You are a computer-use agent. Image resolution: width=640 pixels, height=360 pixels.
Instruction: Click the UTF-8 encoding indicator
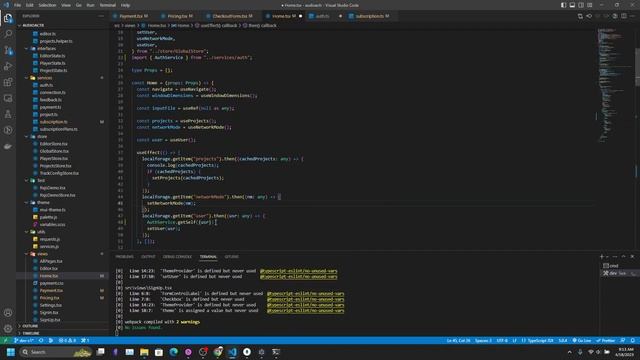pyautogui.click(x=502, y=340)
